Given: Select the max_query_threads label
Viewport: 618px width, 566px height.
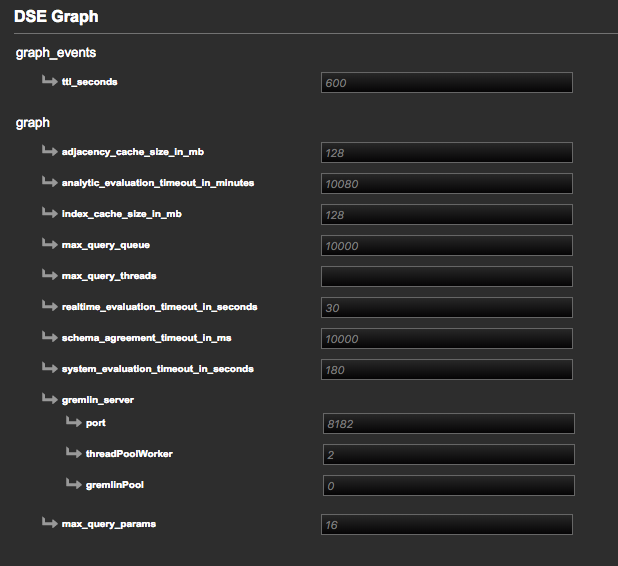Looking at the screenshot, I should tap(109, 276).
